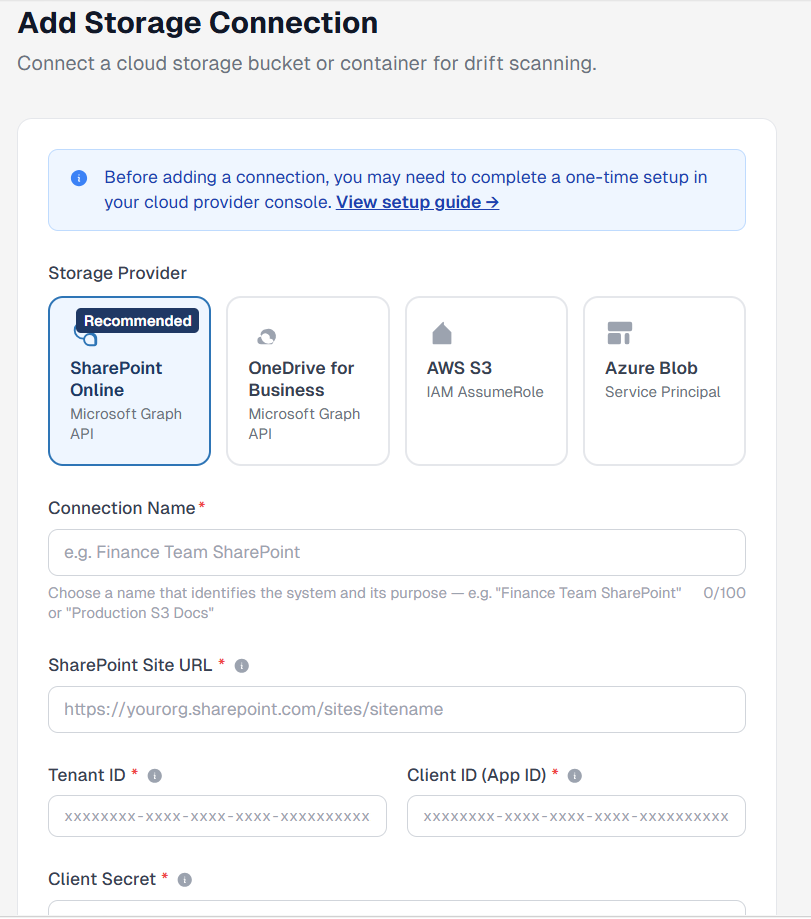
Task: Click the Client Secret label
Action: [x=102, y=879]
